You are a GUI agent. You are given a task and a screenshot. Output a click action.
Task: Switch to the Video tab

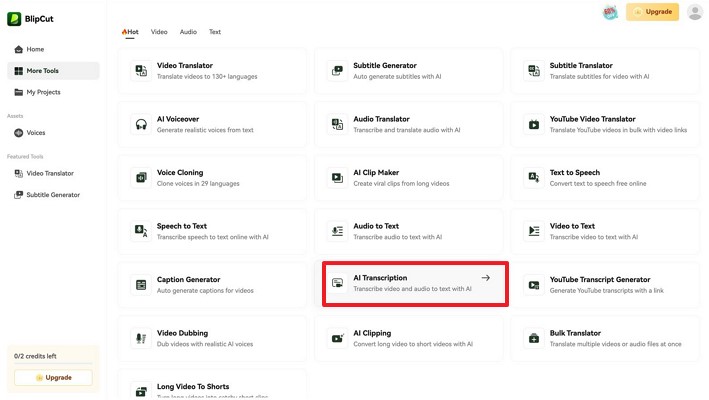pos(159,32)
